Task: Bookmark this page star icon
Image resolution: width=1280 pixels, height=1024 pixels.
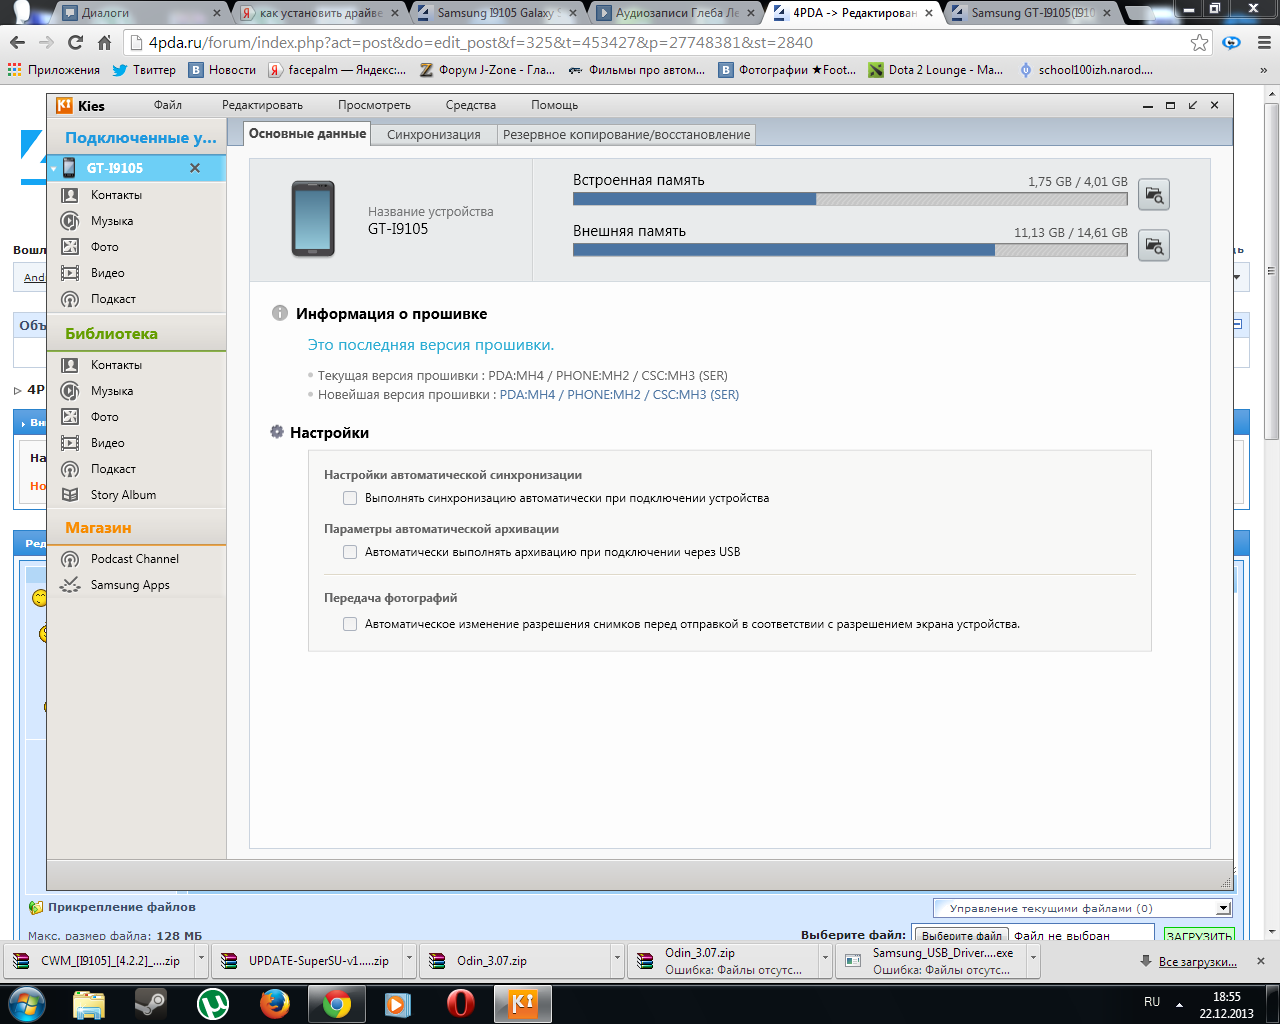Action: click(x=1199, y=42)
